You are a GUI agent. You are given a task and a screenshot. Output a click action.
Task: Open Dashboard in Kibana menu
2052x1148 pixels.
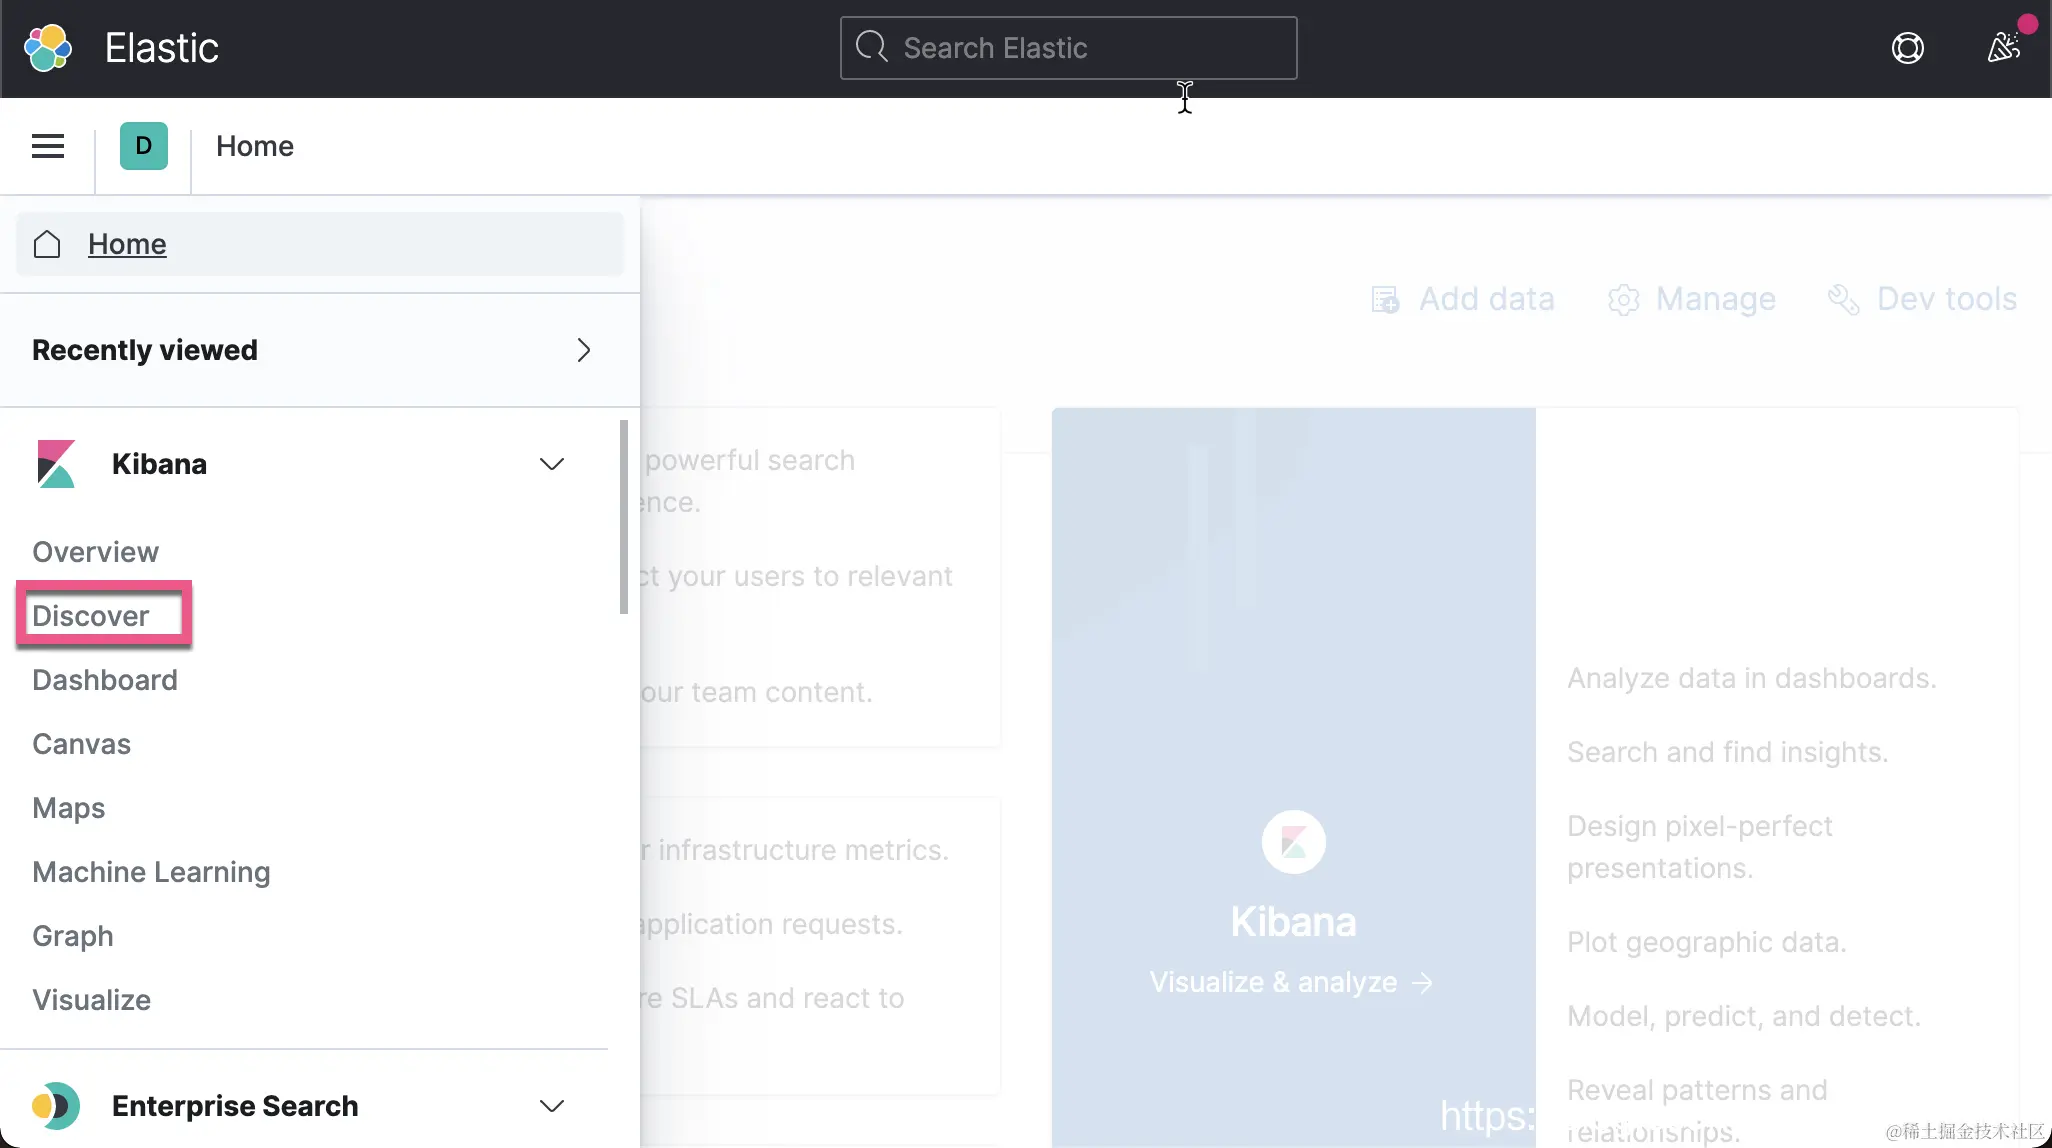coord(105,680)
